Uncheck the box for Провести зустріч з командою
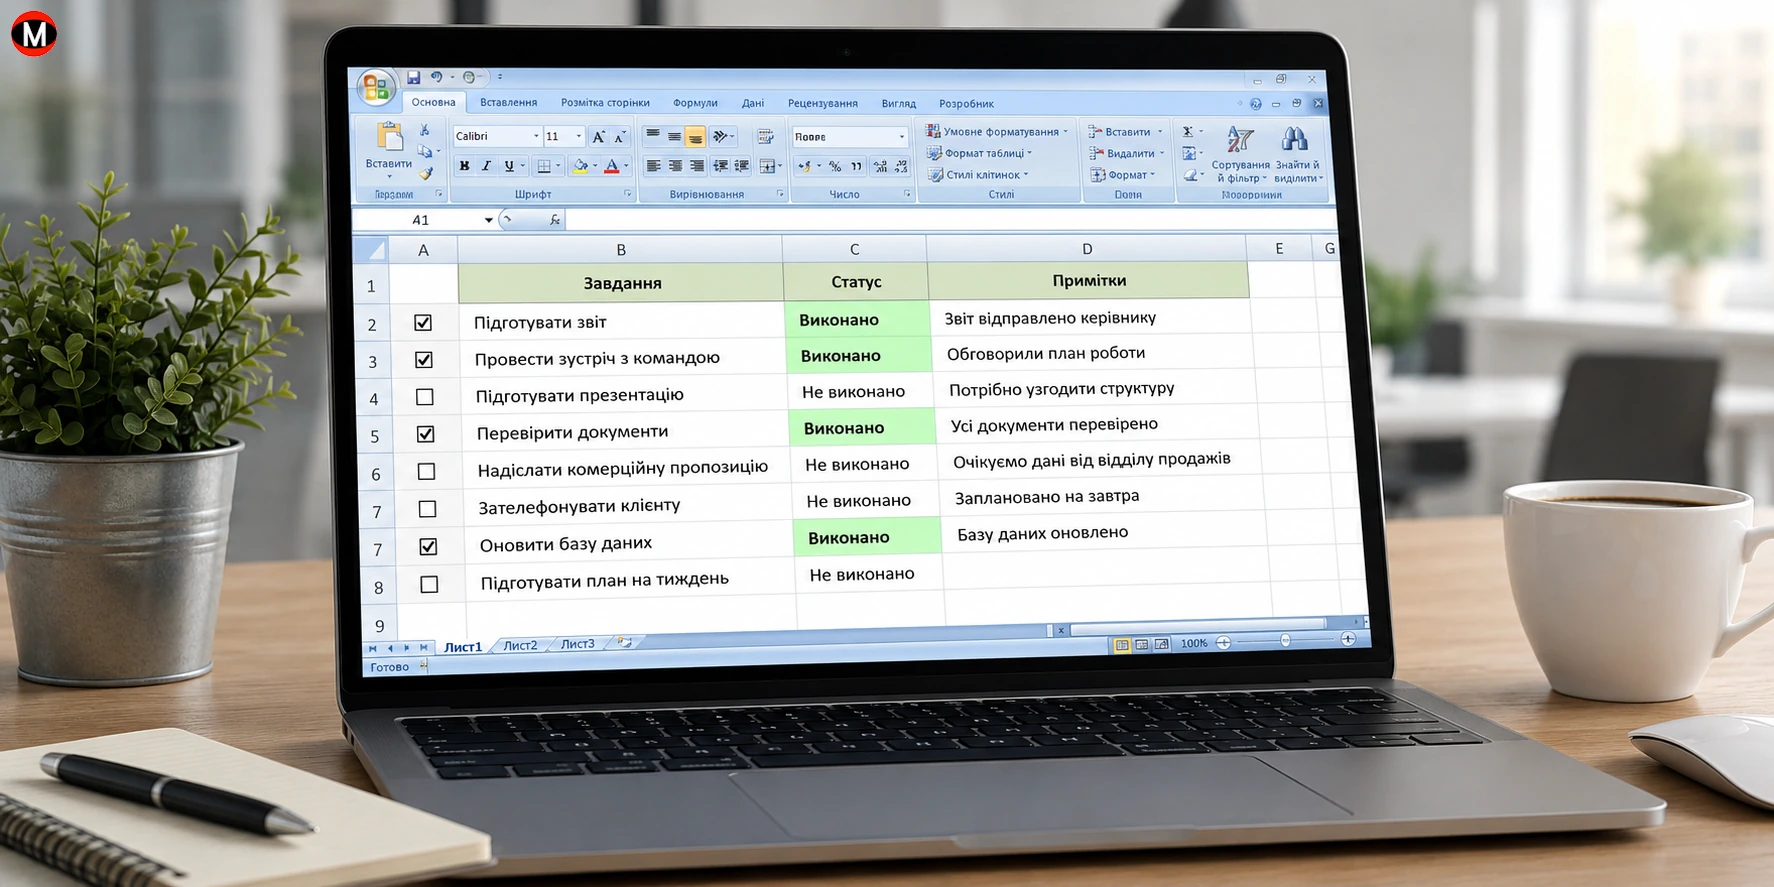 coord(424,360)
